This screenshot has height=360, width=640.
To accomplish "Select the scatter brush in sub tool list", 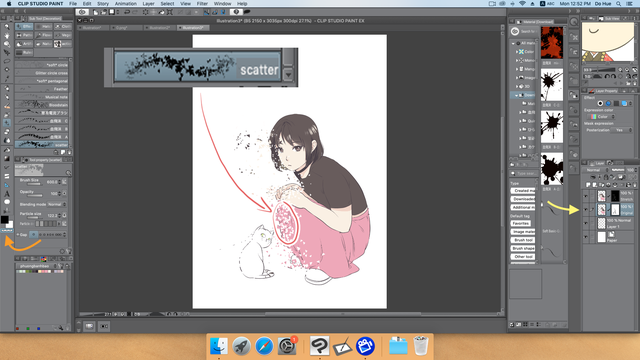I will coord(42,144).
